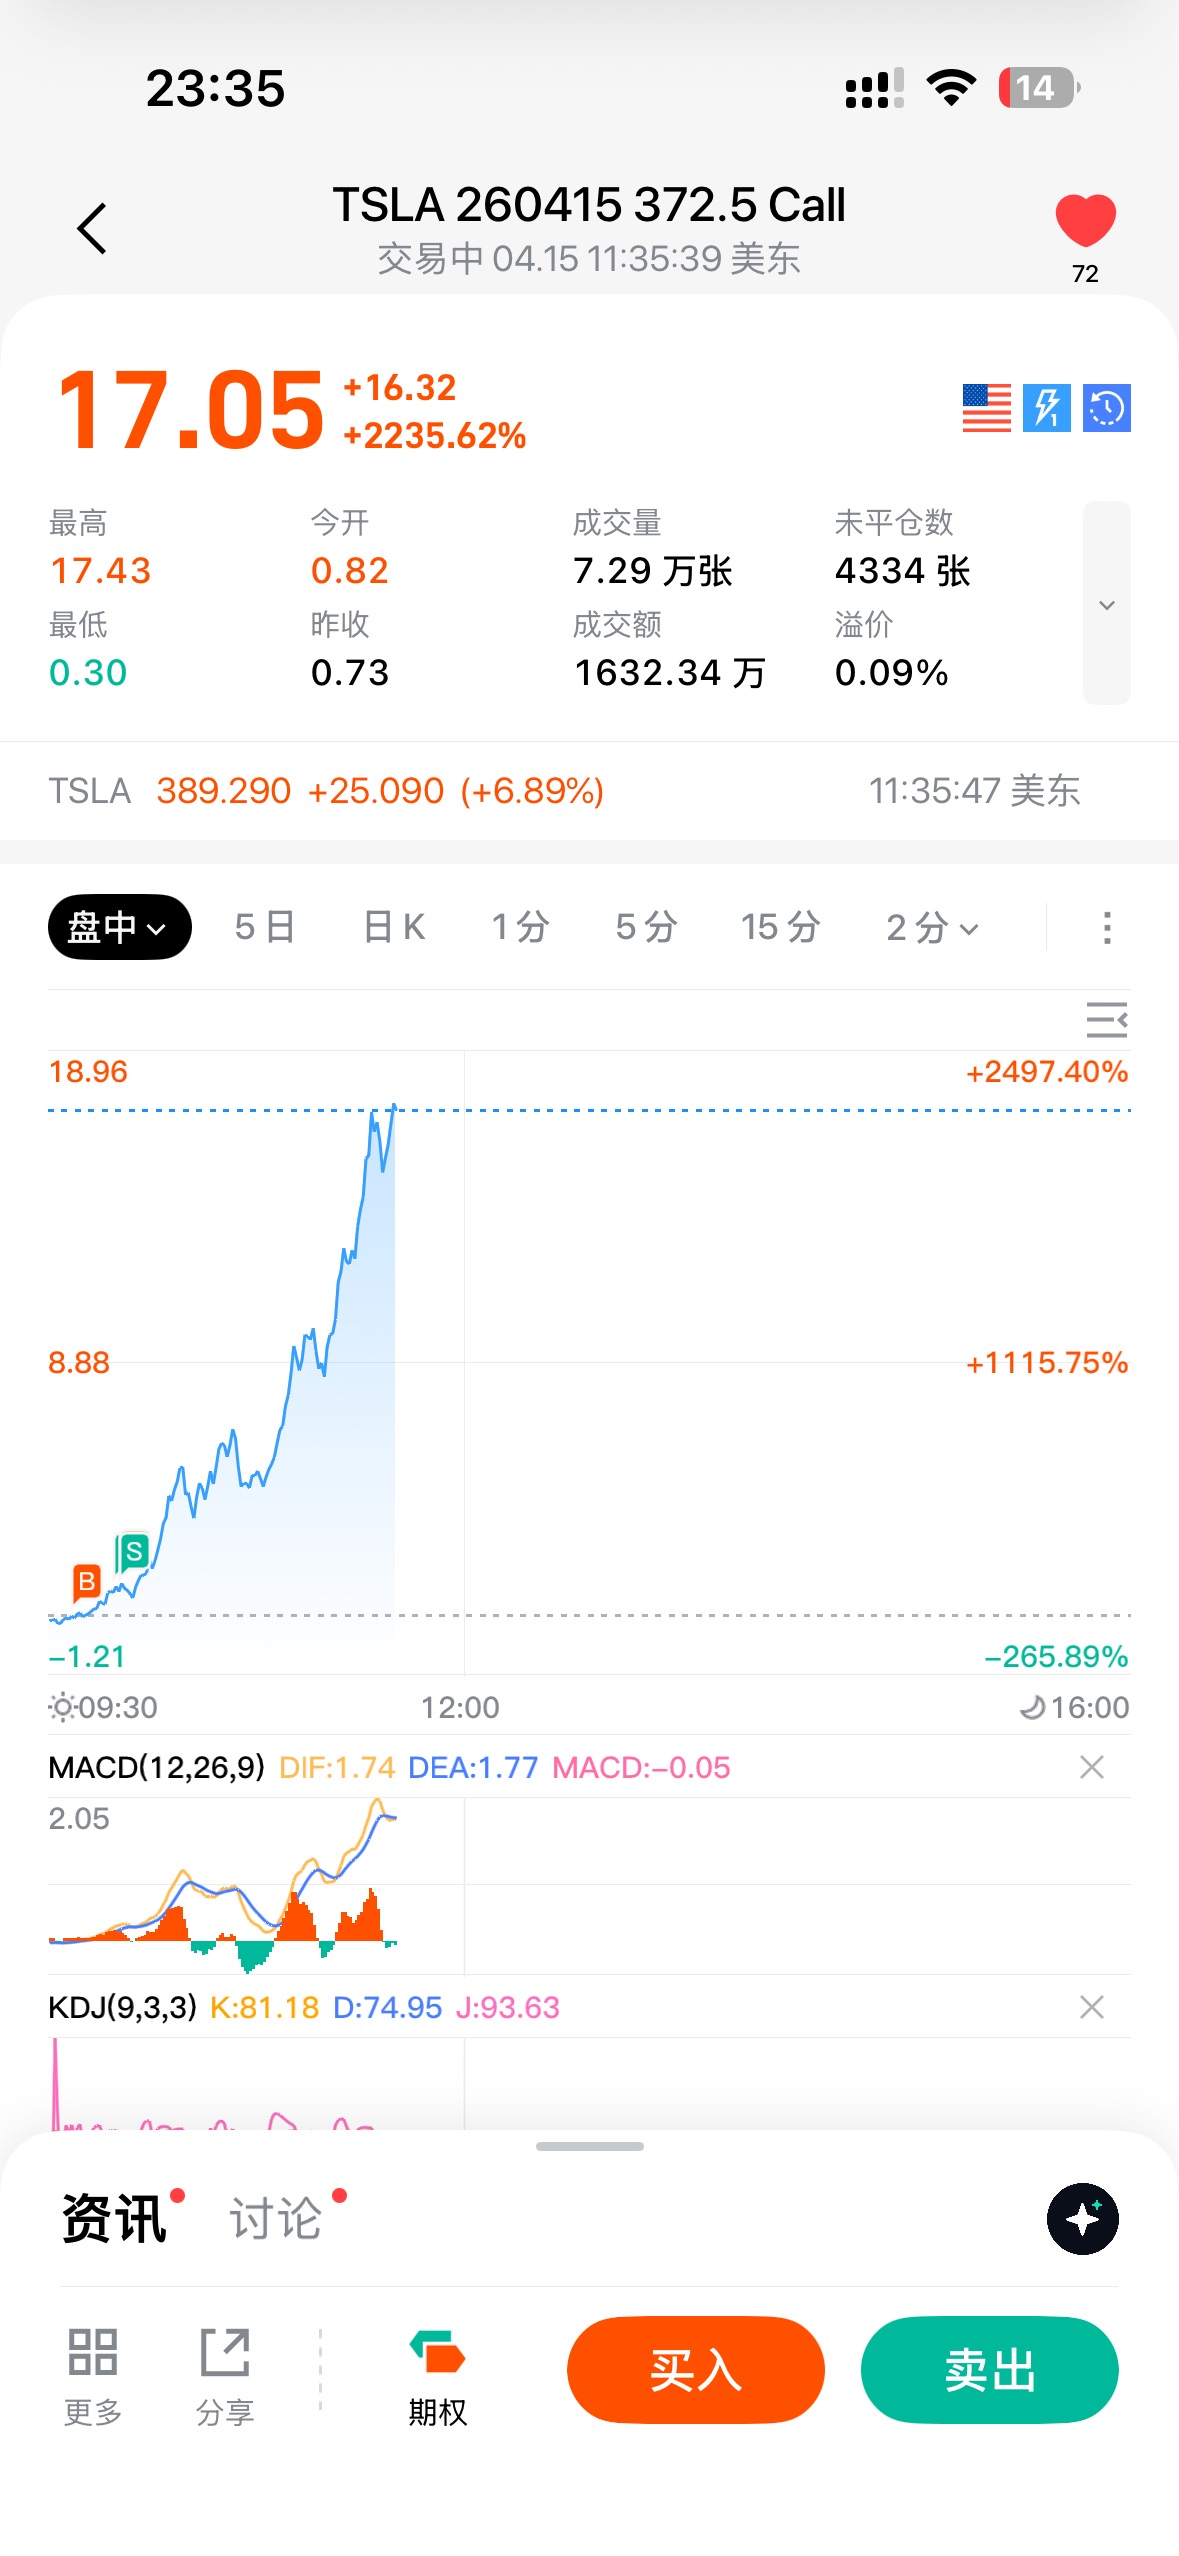Open the blue history clock icon
Image resolution: width=1179 pixels, height=2556 pixels.
(1106, 408)
